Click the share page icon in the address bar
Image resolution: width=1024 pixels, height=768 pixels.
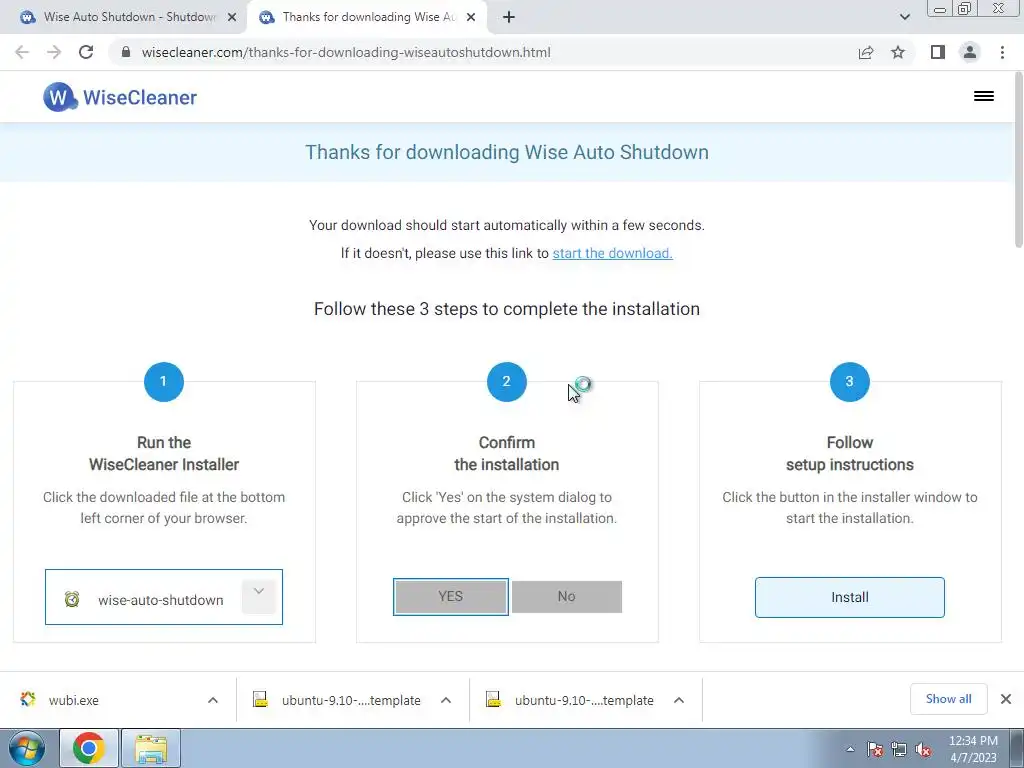point(866,52)
